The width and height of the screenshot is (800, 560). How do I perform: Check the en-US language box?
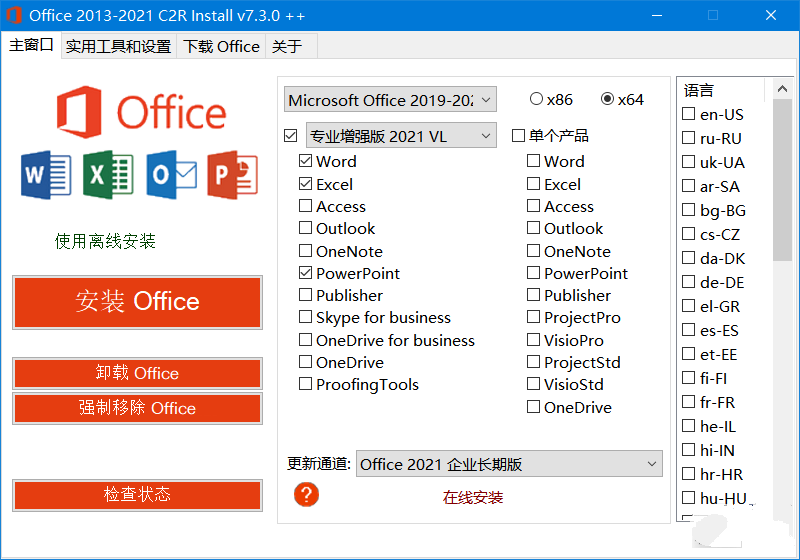[688, 114]
